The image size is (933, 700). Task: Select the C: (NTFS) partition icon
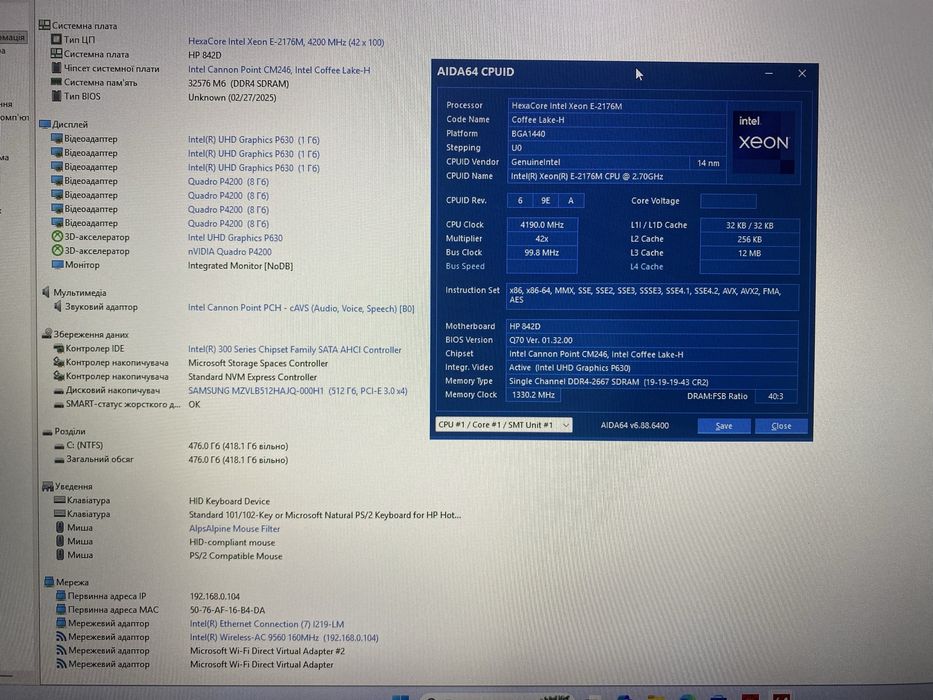tap(59, 445)
